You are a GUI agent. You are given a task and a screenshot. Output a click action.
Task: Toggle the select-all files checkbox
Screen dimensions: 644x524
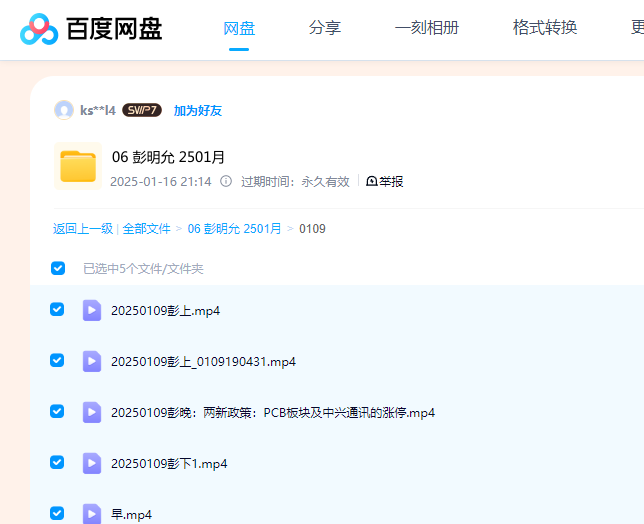[58, 268]
